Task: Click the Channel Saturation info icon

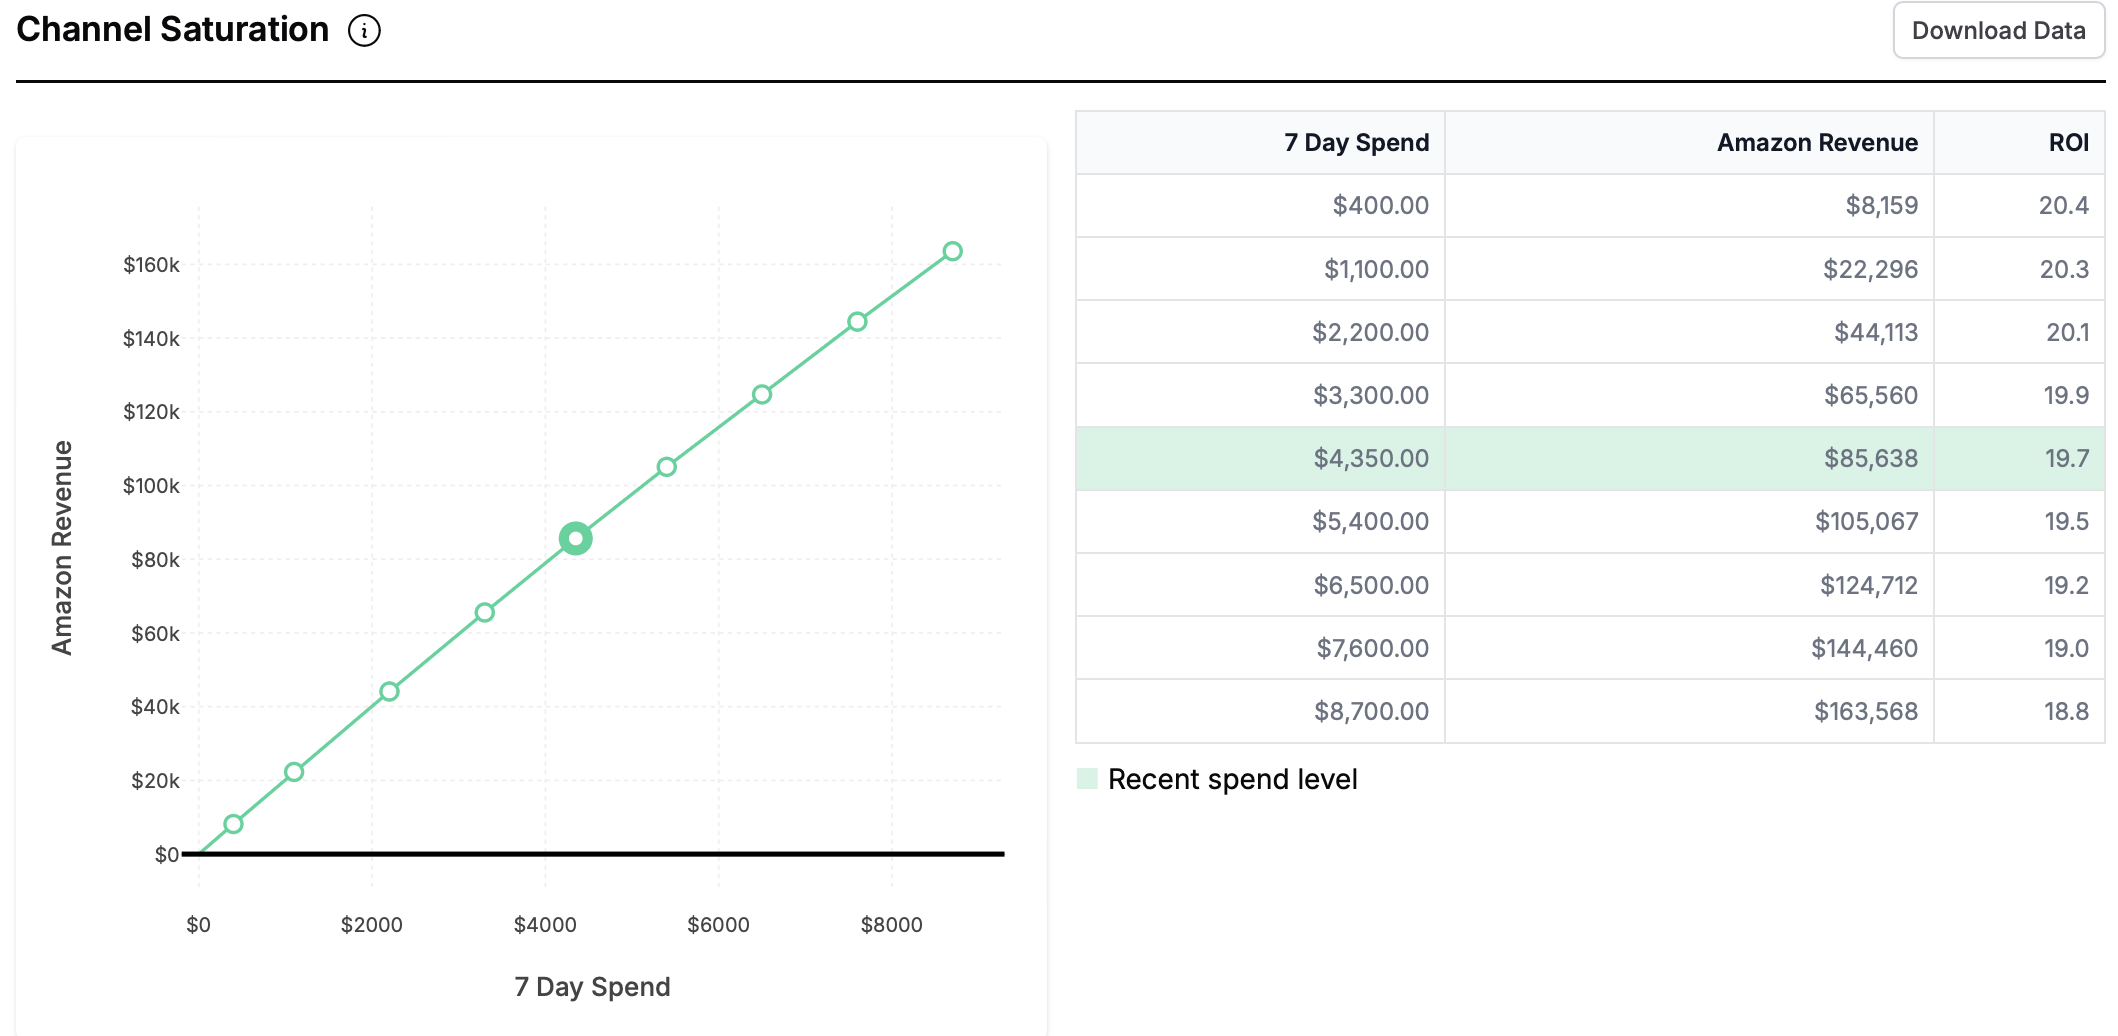Action: pos(364,31)
